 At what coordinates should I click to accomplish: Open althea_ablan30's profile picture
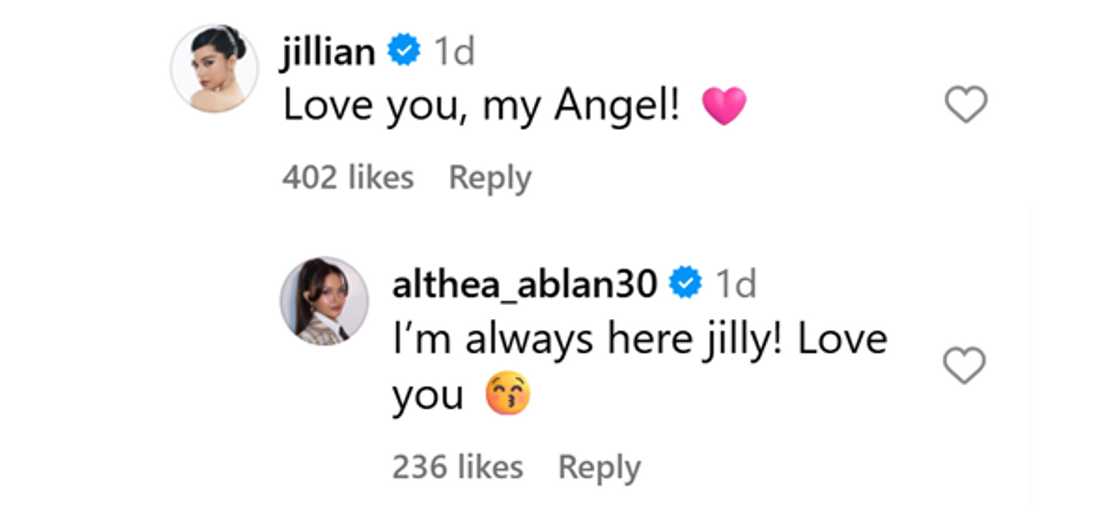tap(324, 301)
